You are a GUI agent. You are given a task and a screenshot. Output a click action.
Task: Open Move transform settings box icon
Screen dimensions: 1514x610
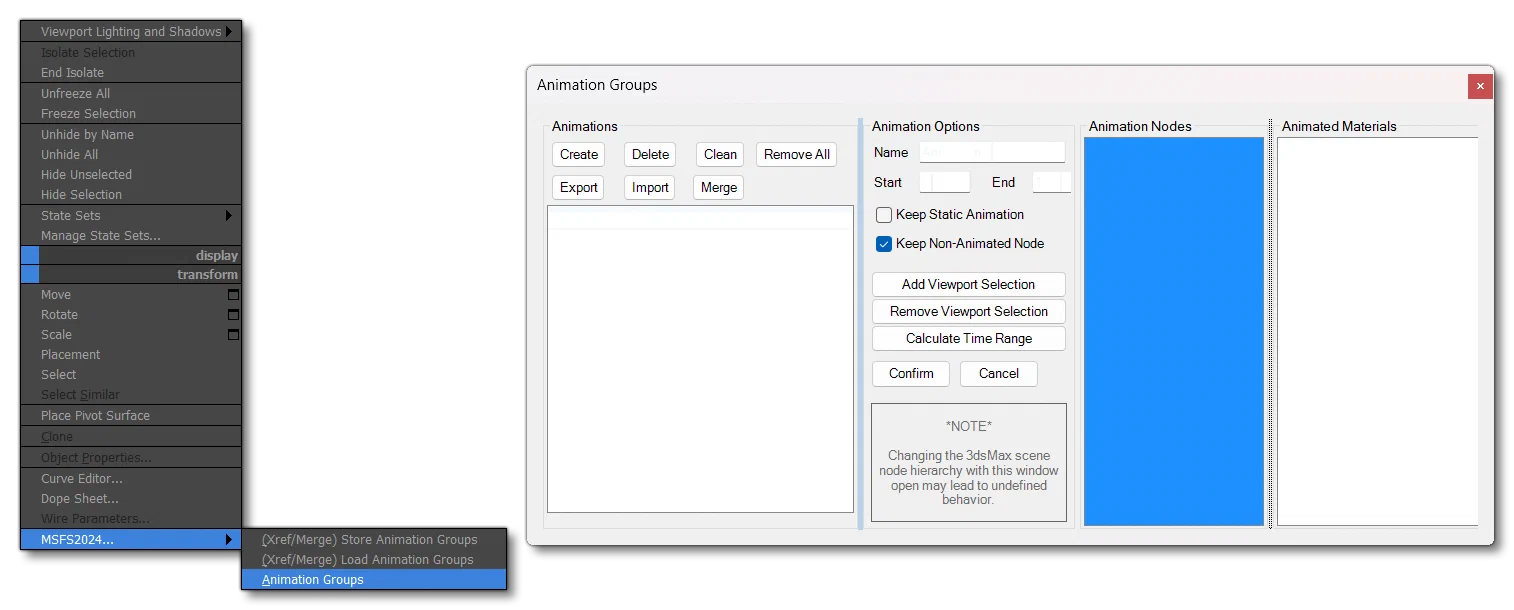233,295
